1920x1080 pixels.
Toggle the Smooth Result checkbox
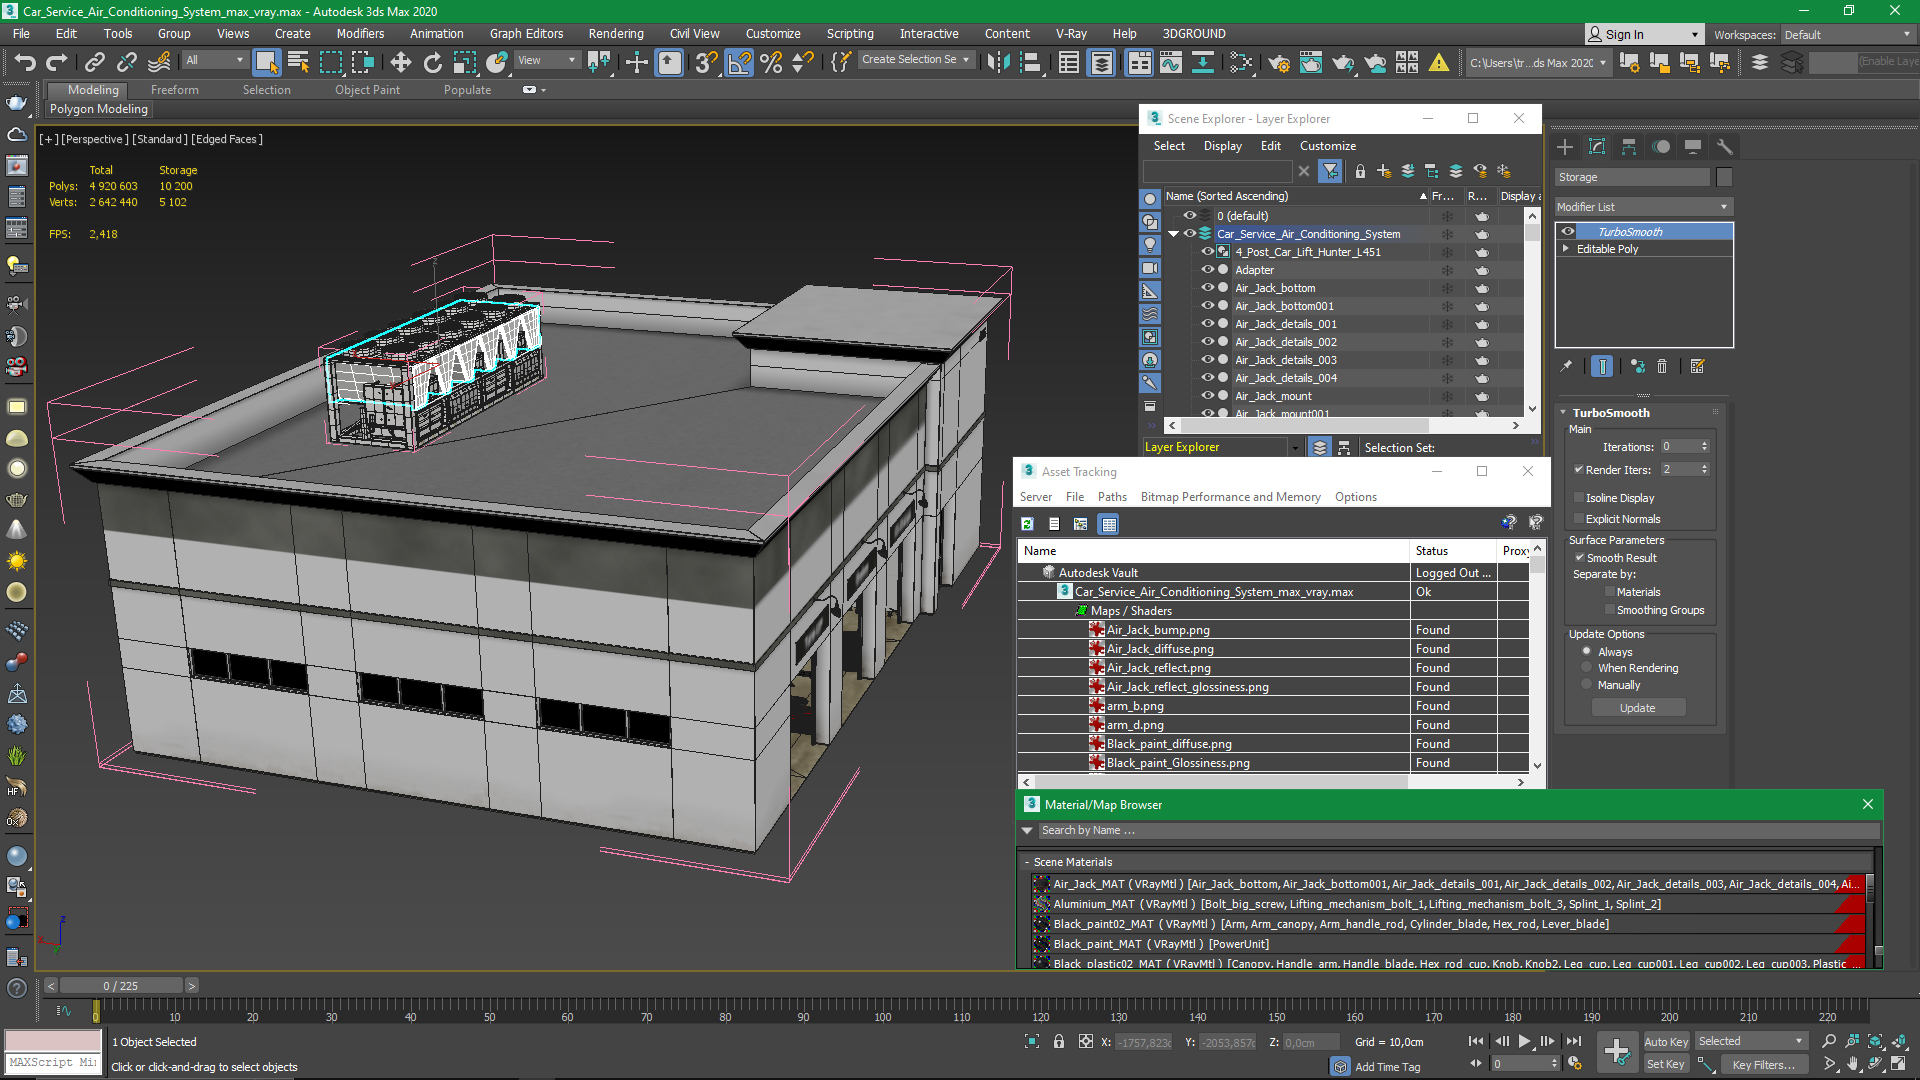click(1579, 558)
